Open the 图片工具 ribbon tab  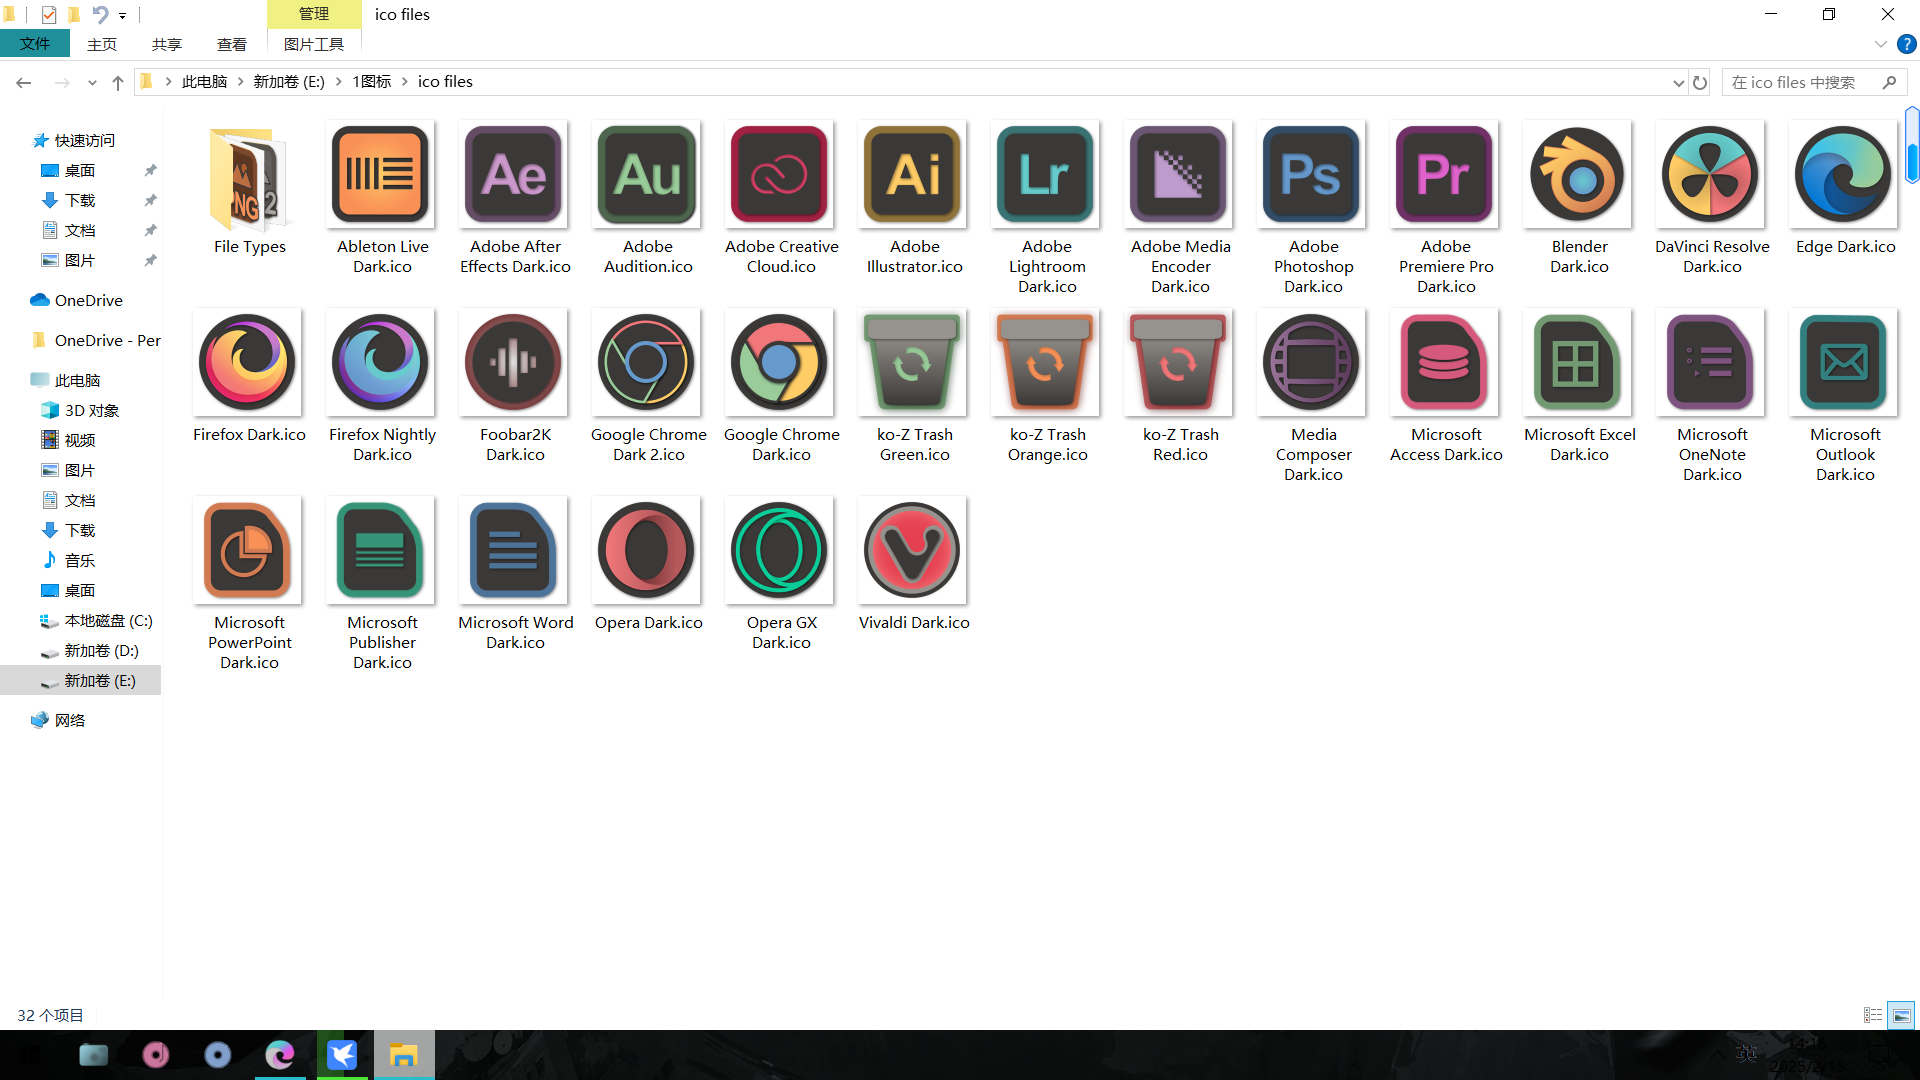coord(314,44)
